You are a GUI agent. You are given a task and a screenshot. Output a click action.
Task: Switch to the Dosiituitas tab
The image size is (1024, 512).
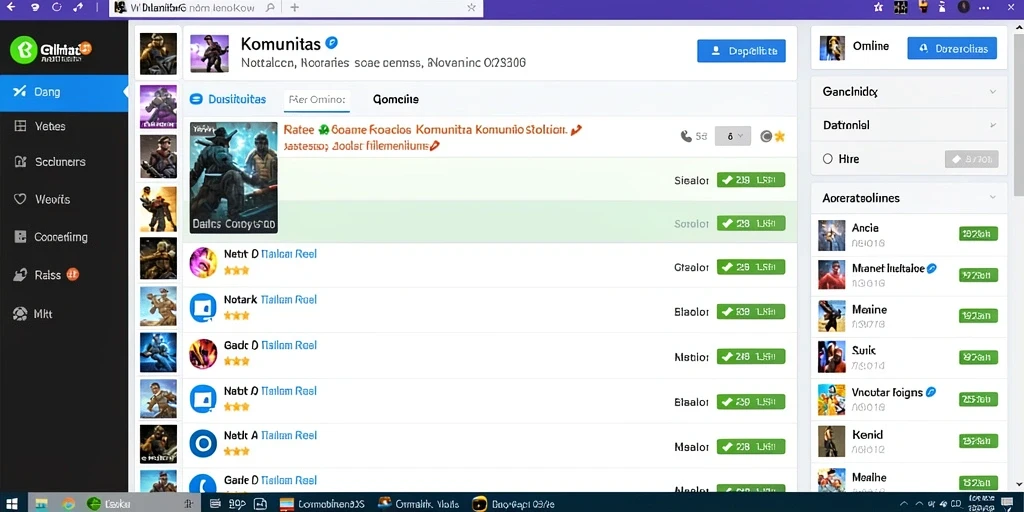(x=228, y=99)
